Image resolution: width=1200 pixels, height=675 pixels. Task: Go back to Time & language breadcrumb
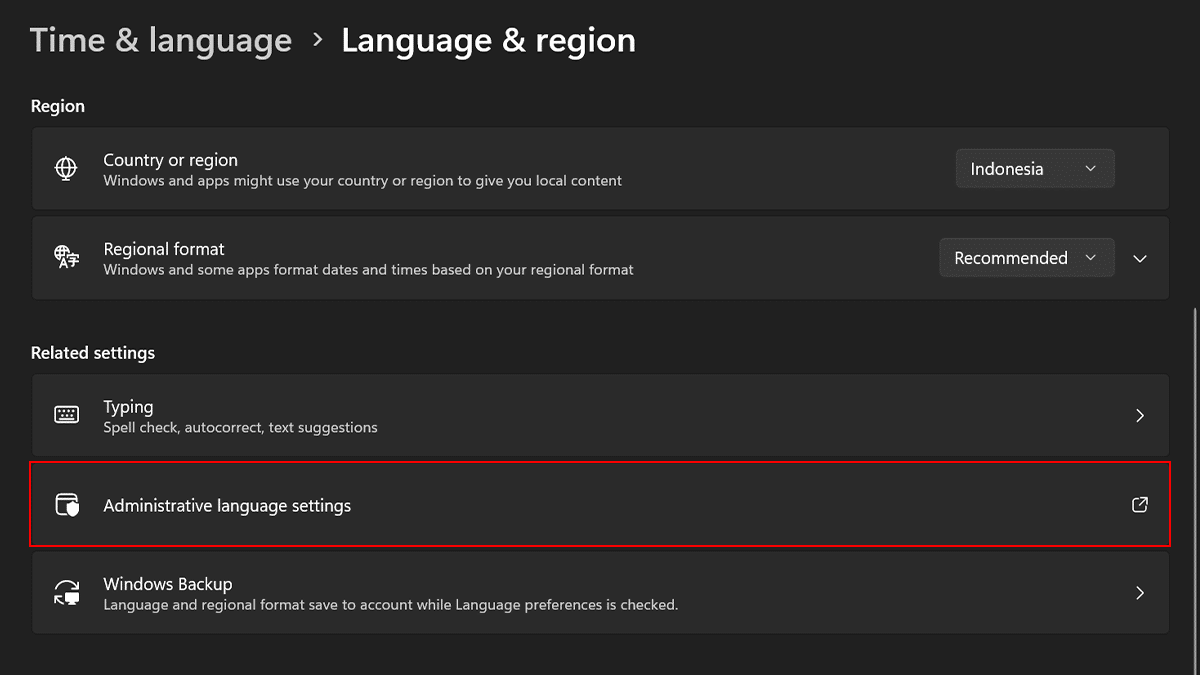[161, 41]
